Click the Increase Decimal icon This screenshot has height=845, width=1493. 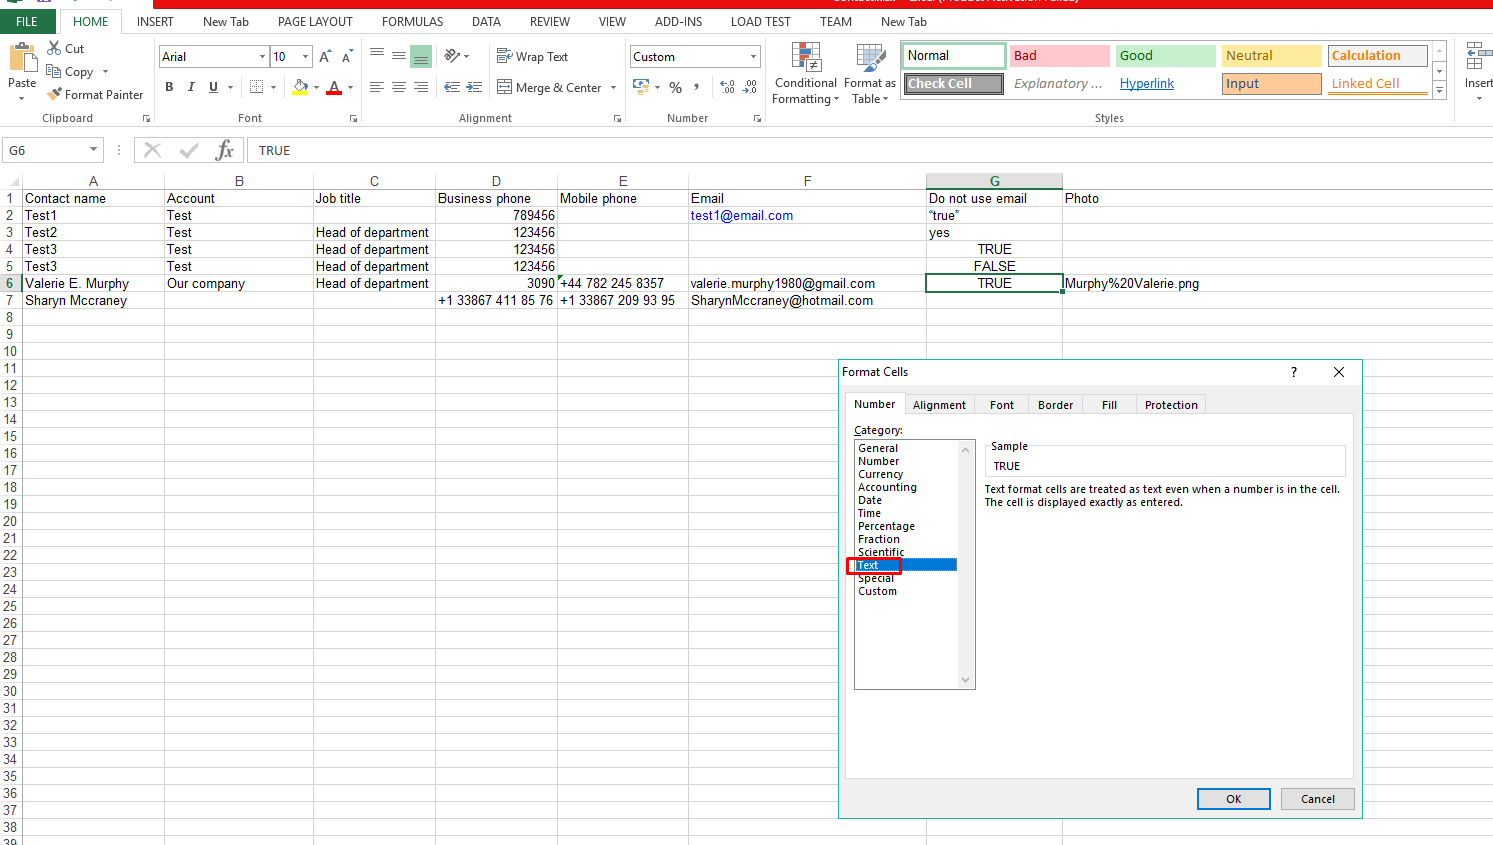(x=727, y=87)
